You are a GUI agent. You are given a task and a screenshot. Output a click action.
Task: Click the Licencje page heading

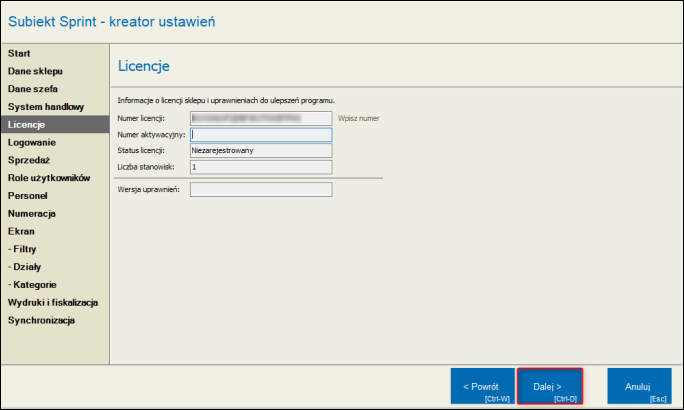pos(144,66)
